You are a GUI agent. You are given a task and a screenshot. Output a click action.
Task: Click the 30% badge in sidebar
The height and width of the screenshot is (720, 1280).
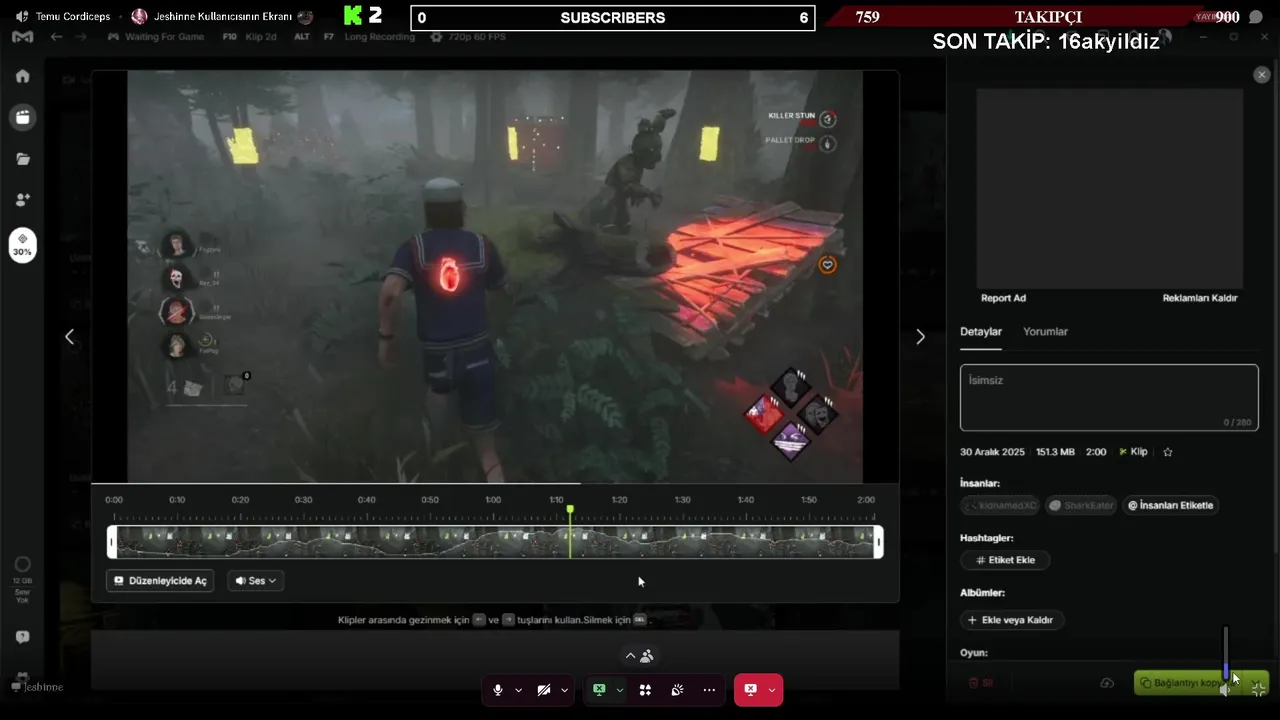(22, 245)
